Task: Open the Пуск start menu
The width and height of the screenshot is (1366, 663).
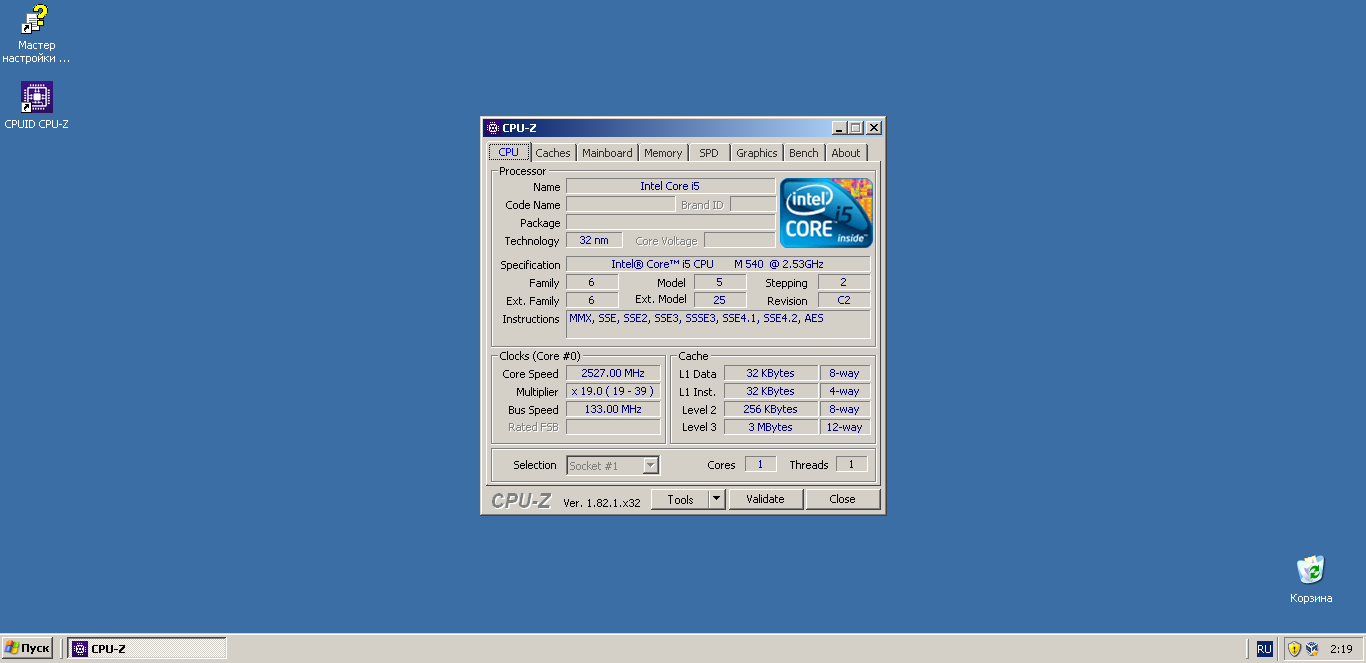Action: [27, 648]
